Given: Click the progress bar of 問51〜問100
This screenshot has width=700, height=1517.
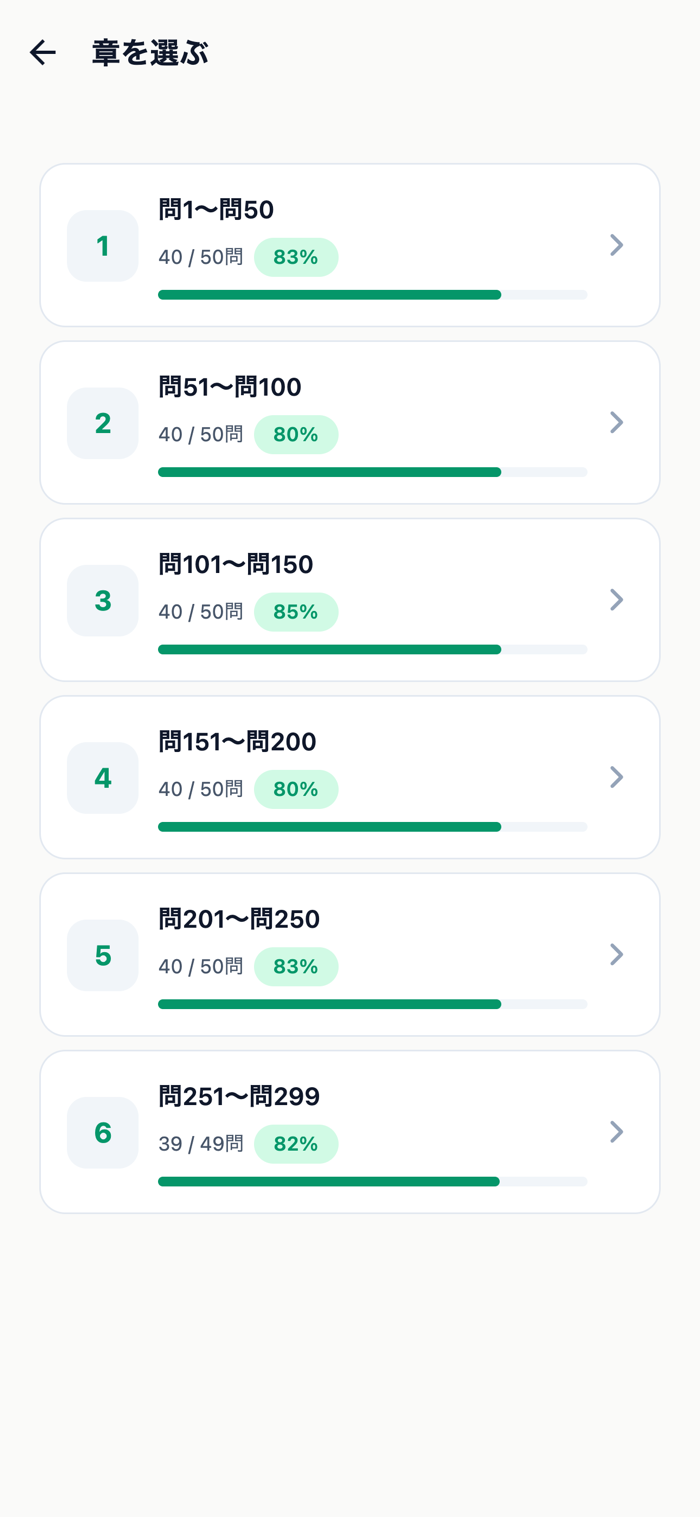Looking at the screenshot, I should pyautogui.click(x=372, y=472).
